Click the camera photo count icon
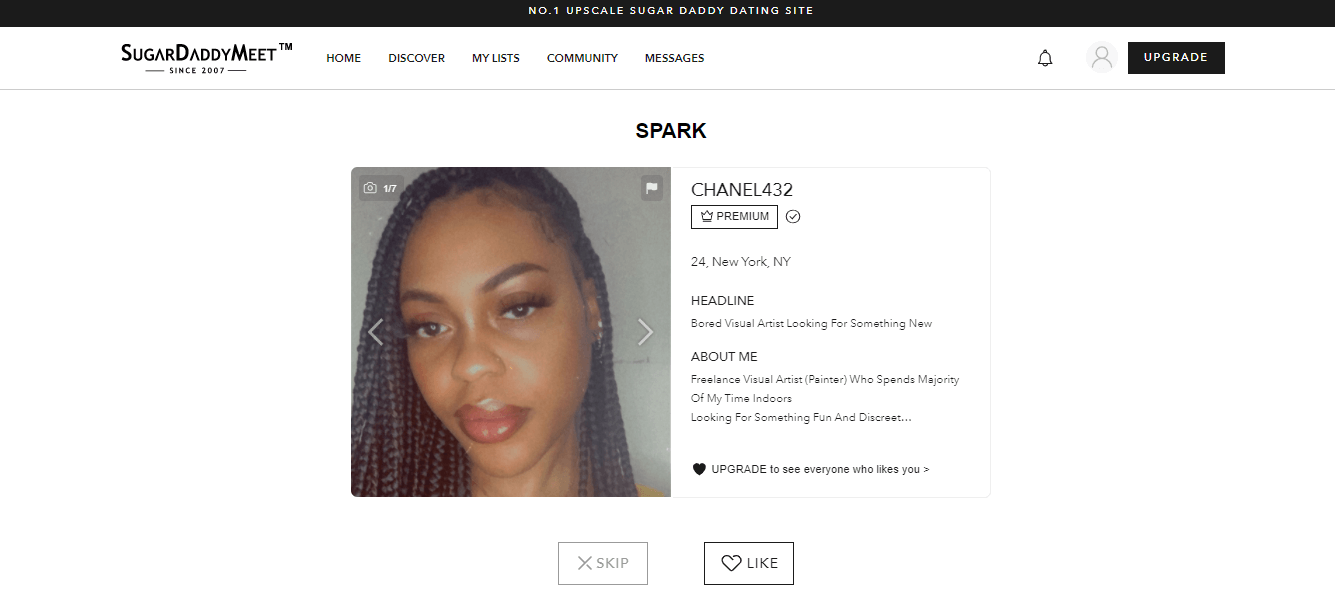This screenshot has width=1335, height=611. click(x=381, y=188)
